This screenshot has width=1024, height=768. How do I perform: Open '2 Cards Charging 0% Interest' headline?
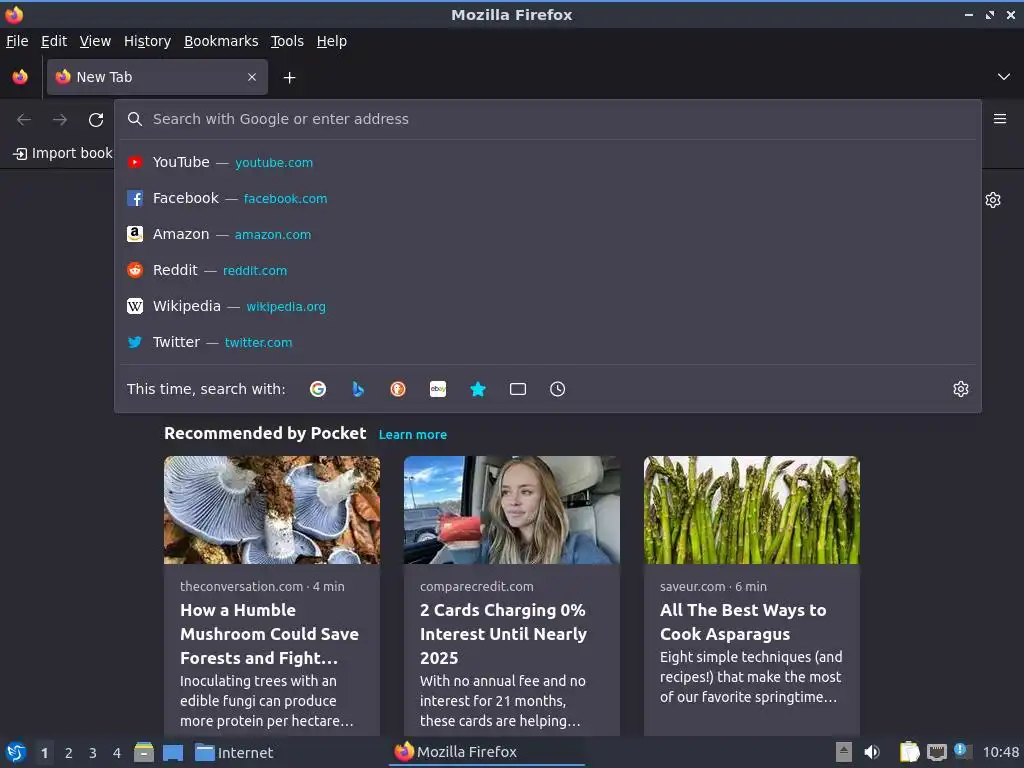(x=504, y=634)
